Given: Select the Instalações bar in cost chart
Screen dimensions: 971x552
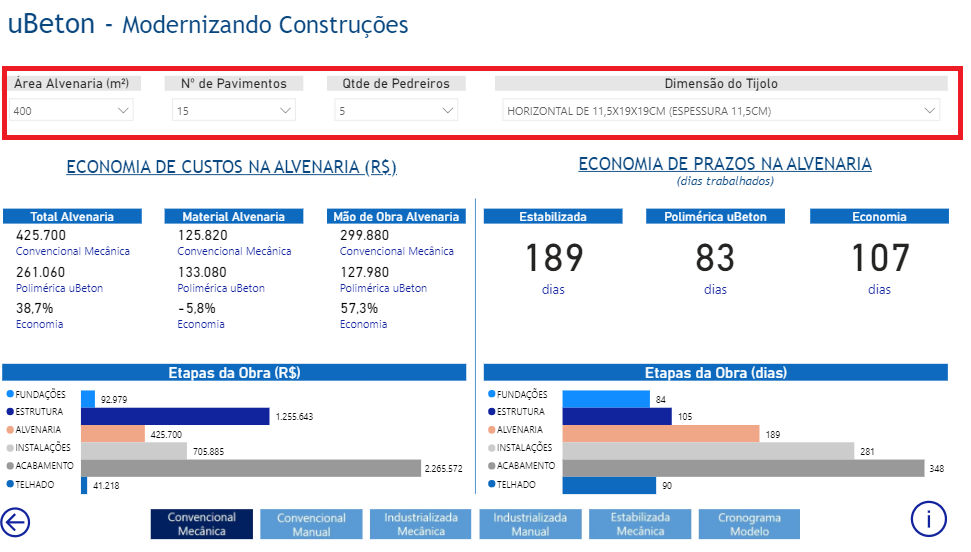Looking at the screenshot, I should 134,451.
